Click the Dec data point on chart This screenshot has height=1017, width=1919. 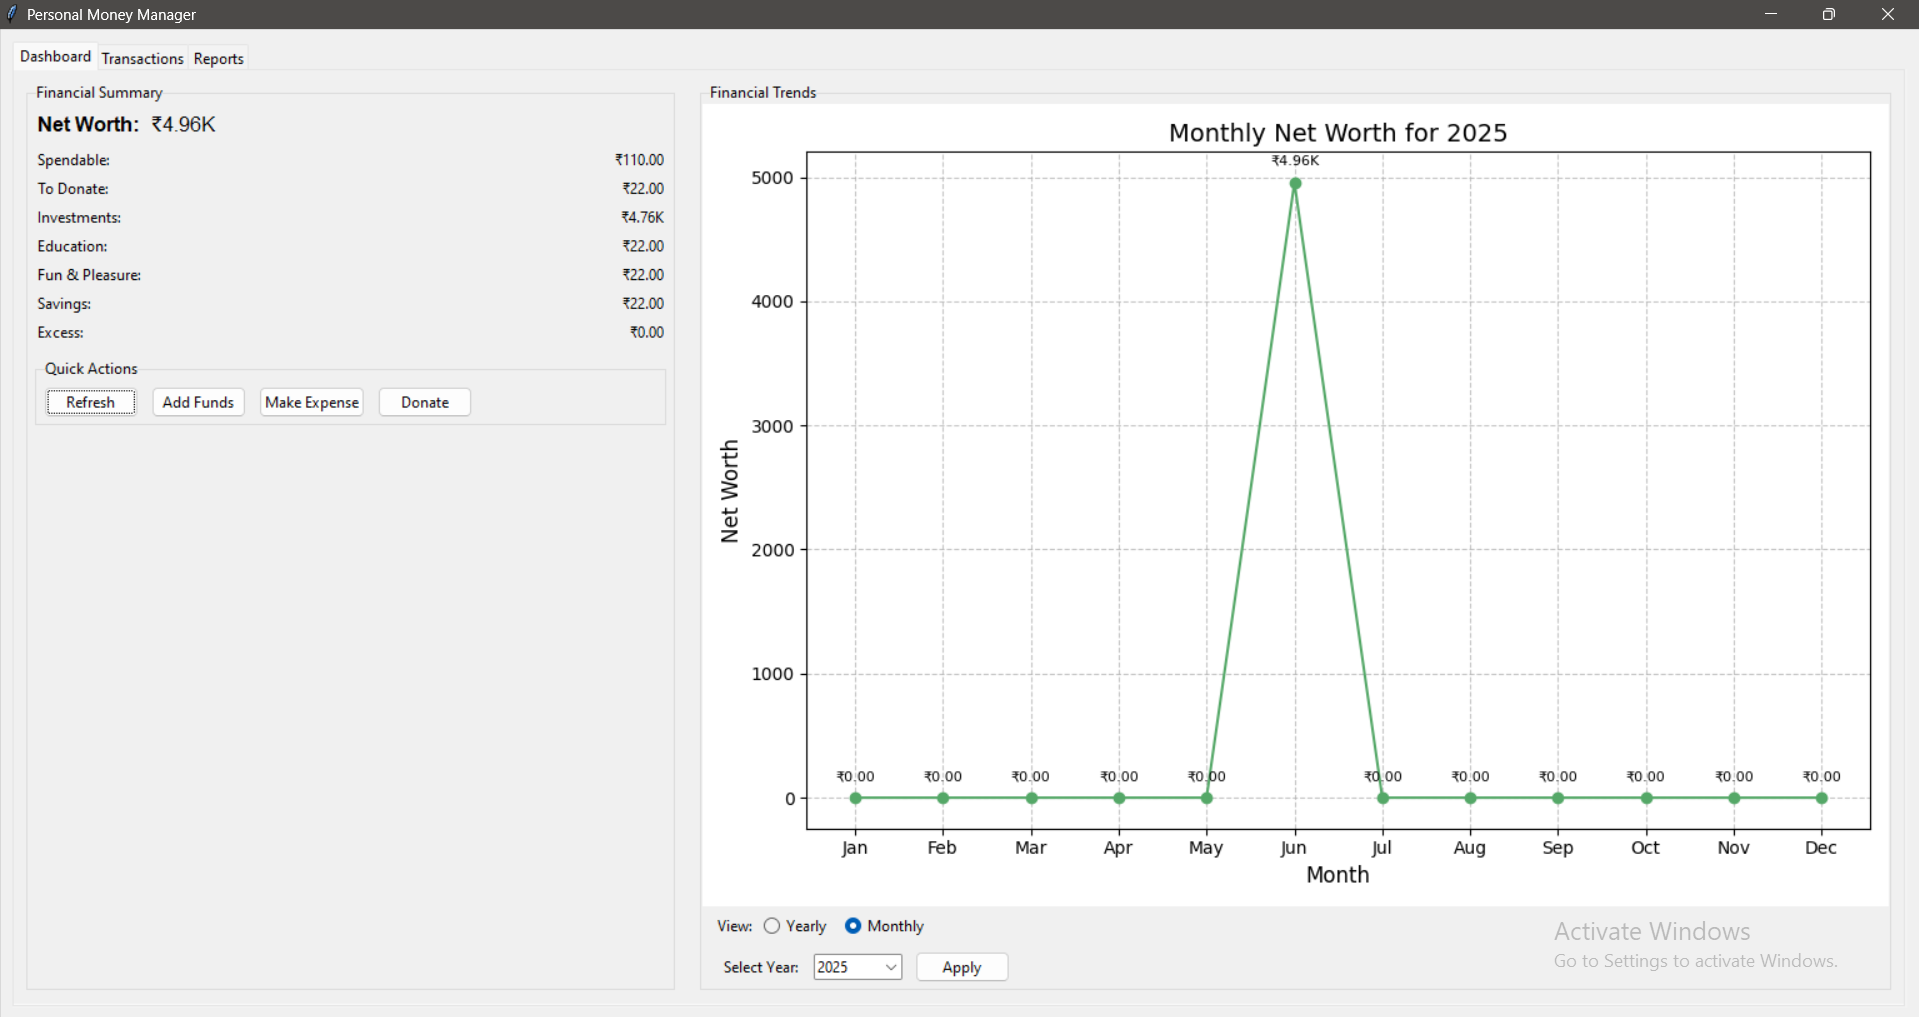[x=1821, y=798]
